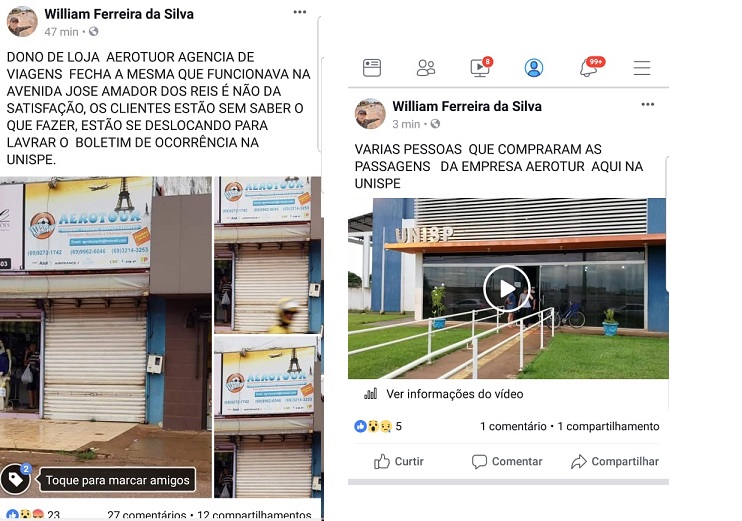Open the Friends icon in navigation bar
Image resolution: width=742 pixels, height=521 pixels.
coord(425,68)
